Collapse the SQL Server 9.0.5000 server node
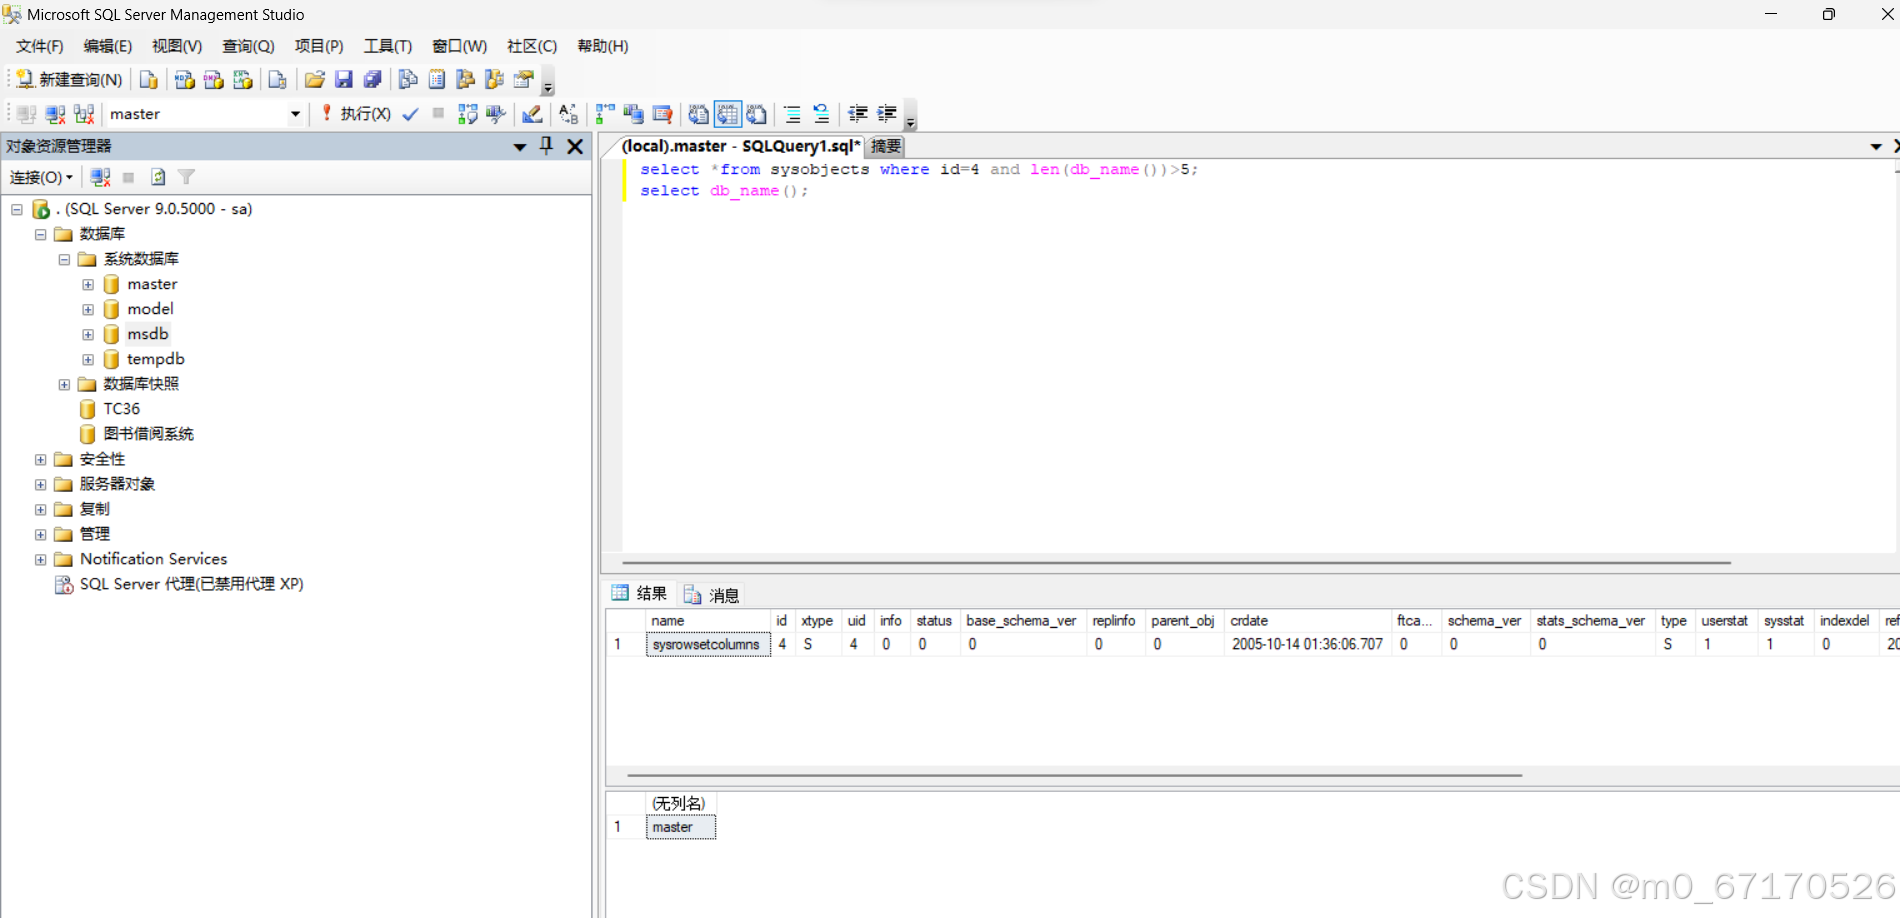Screen dimensions: 1900x918 tap(17, 209)
